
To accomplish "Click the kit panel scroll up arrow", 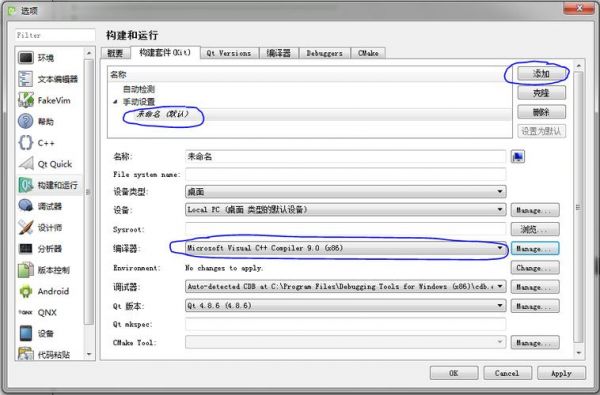I will [579, 66].
